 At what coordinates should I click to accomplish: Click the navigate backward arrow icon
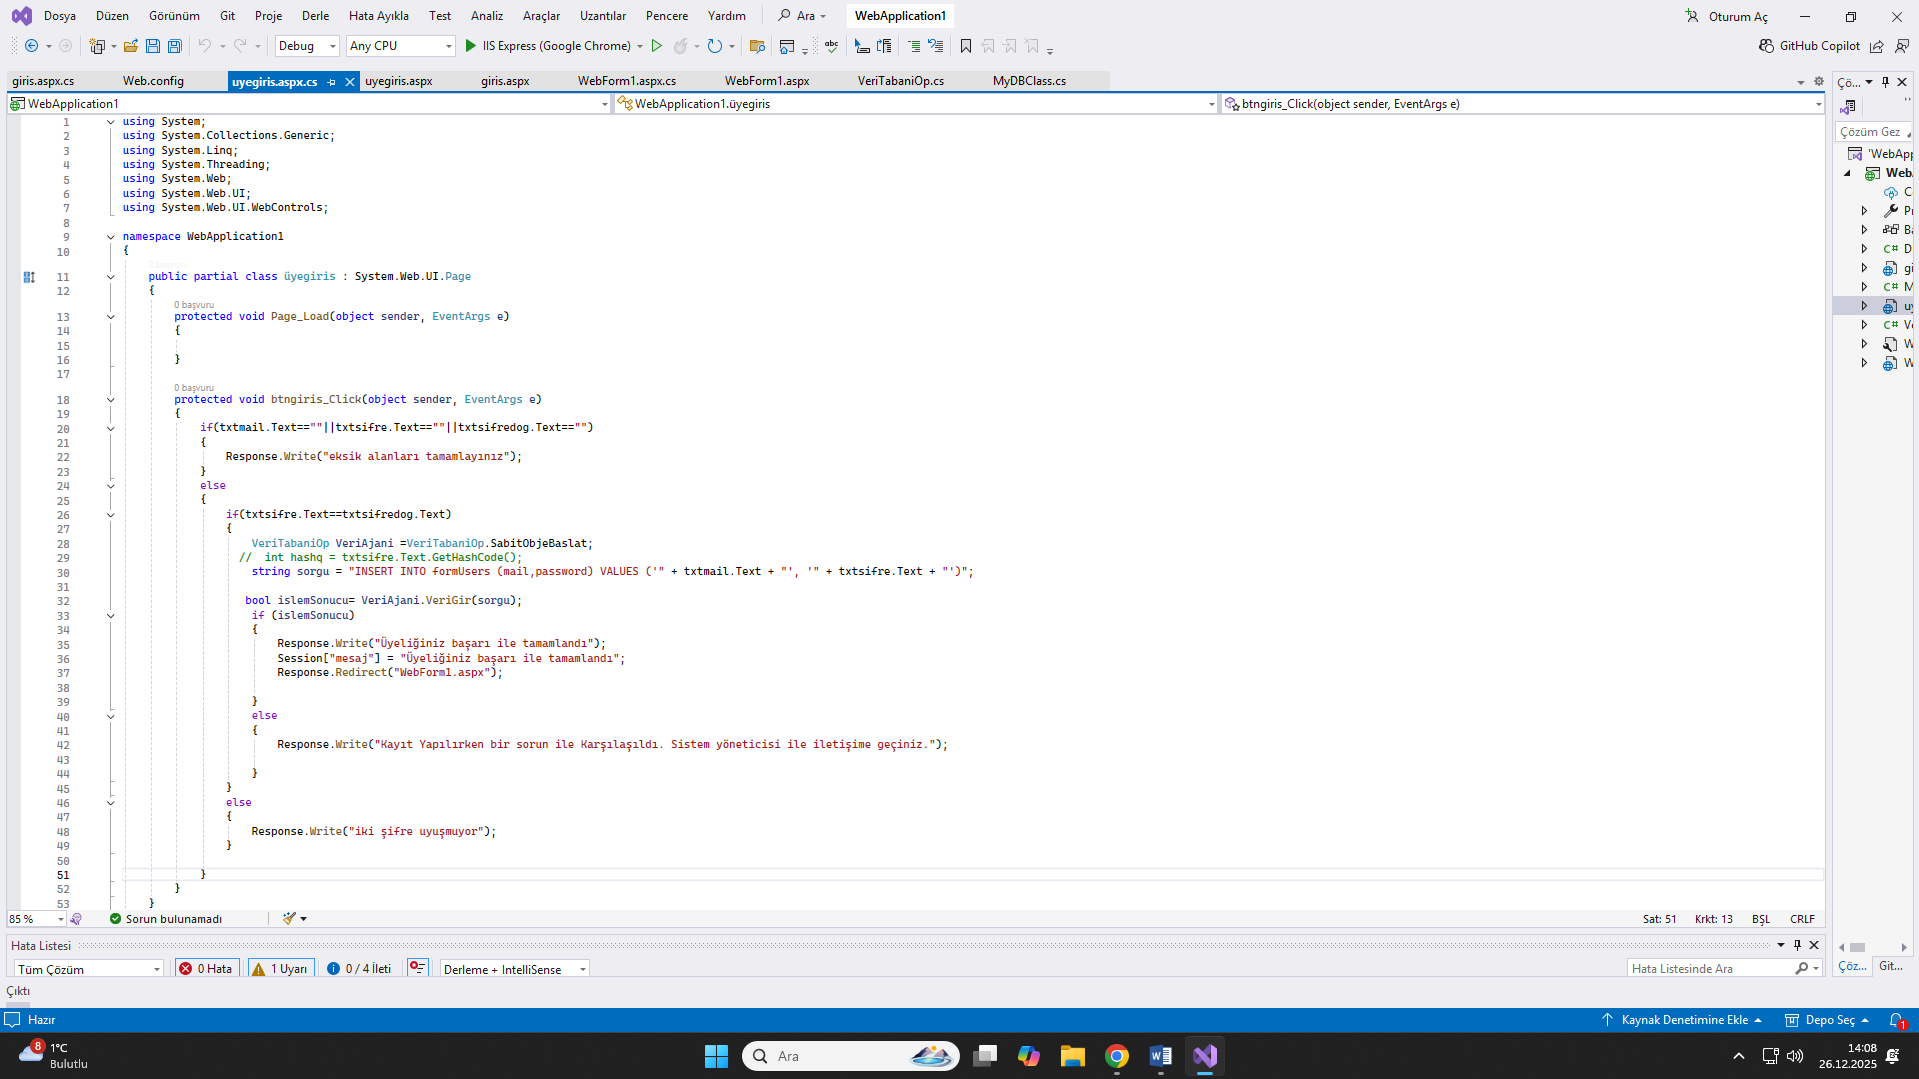pos(31,46)
